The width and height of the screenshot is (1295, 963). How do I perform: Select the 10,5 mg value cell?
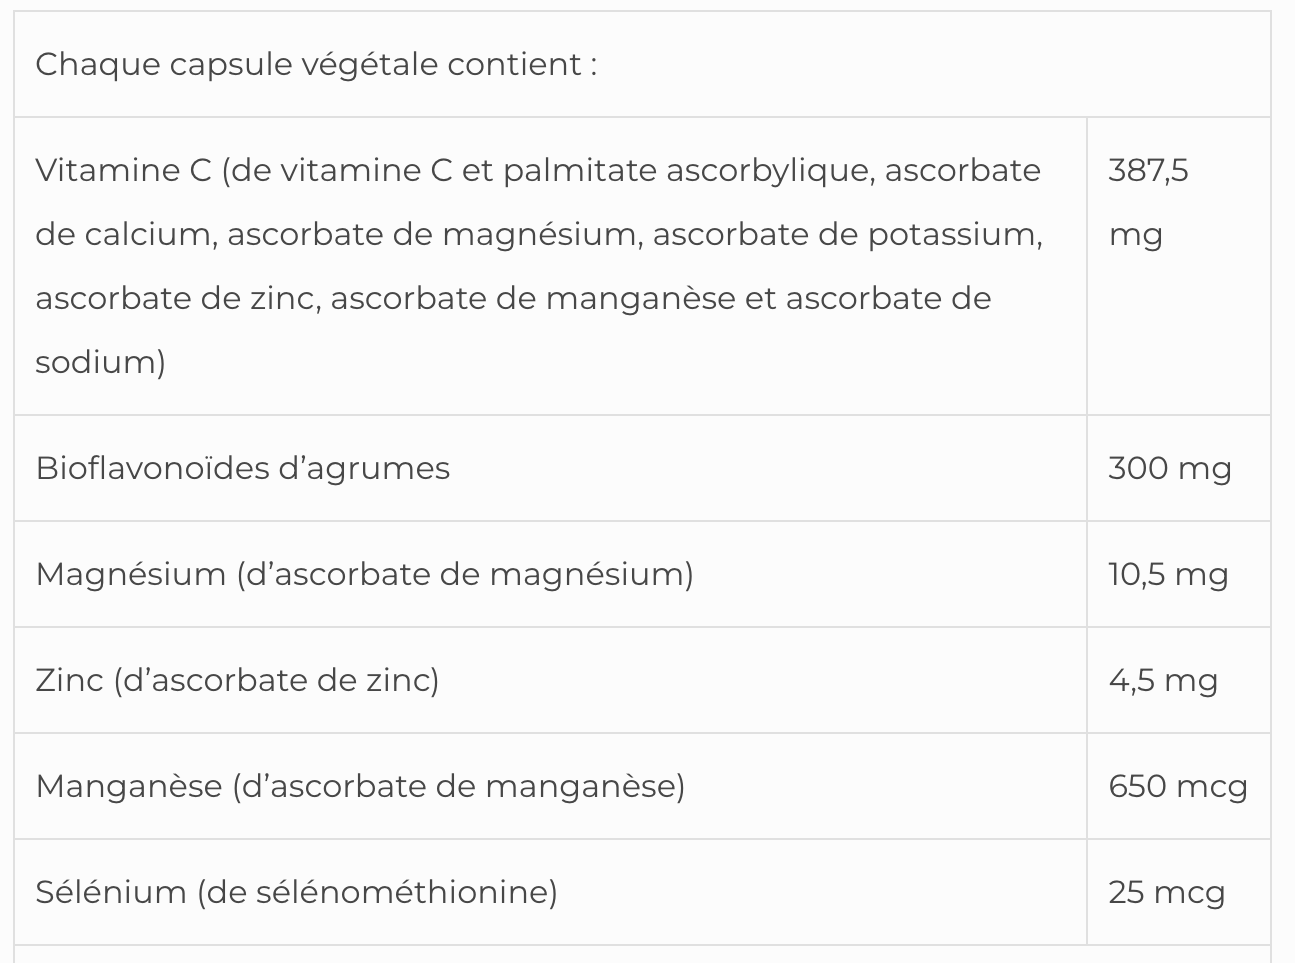coord(1168,574)
